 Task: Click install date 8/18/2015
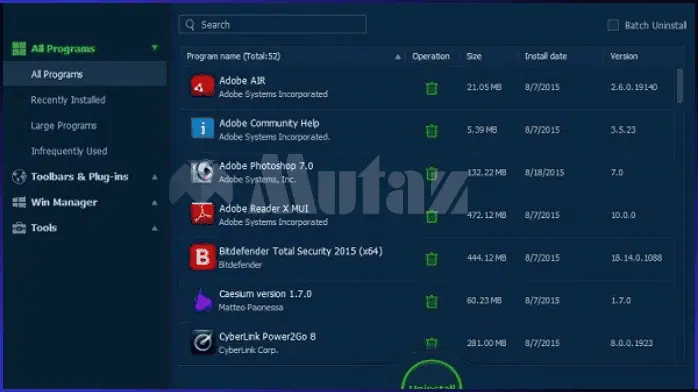point(544,173)
